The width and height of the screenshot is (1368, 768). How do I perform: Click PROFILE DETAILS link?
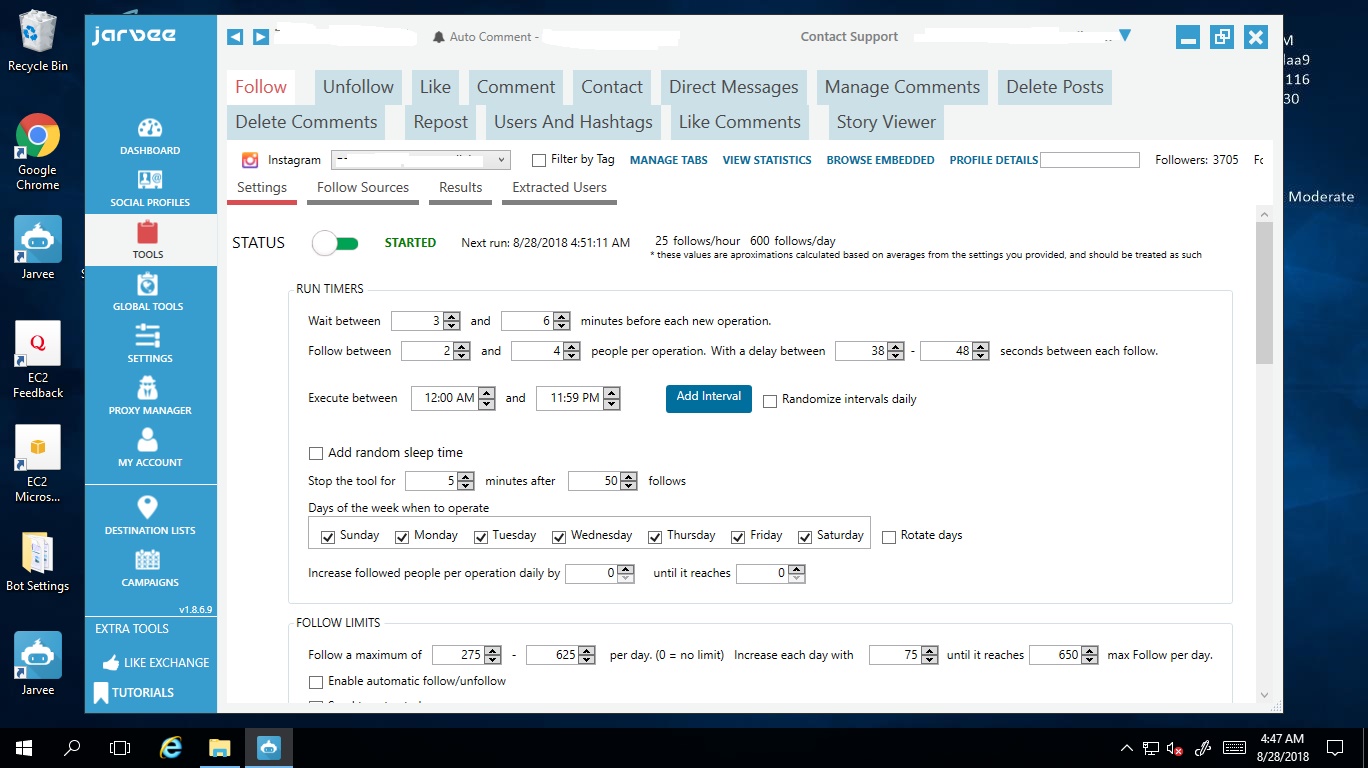tap(994, 160)
